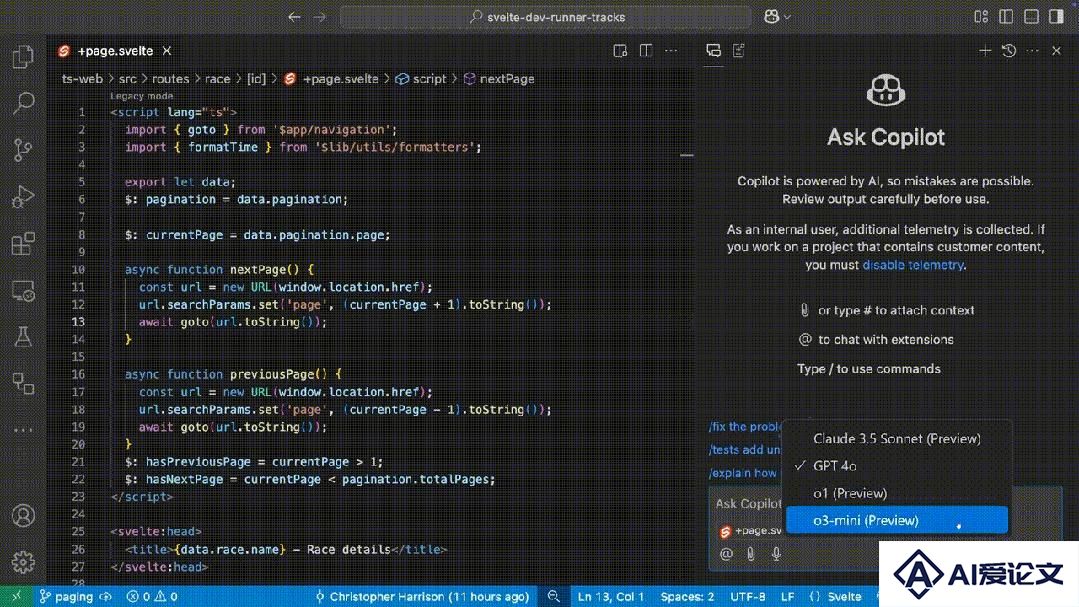Publish branch cloud icon in status bar
Image resolution: width=1079 pixels, height=607 pixels.
click(106, 597)
